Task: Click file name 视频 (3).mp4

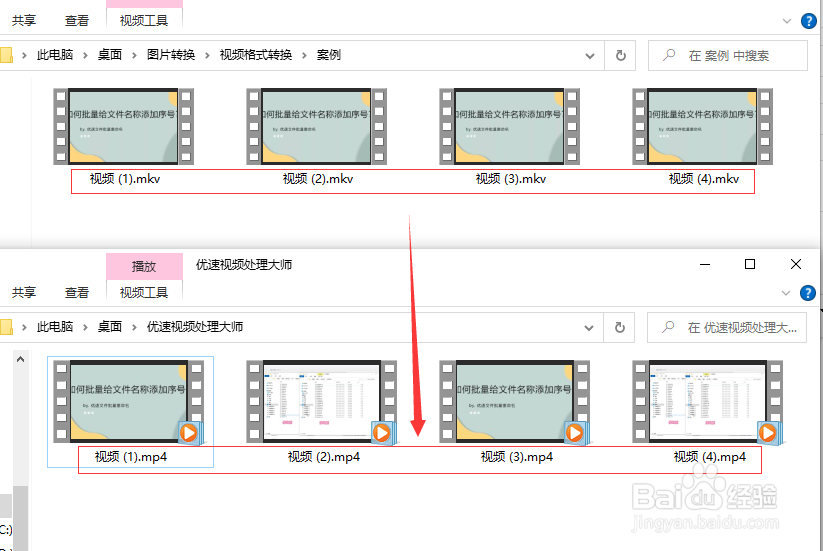Action: coord(517,457)
